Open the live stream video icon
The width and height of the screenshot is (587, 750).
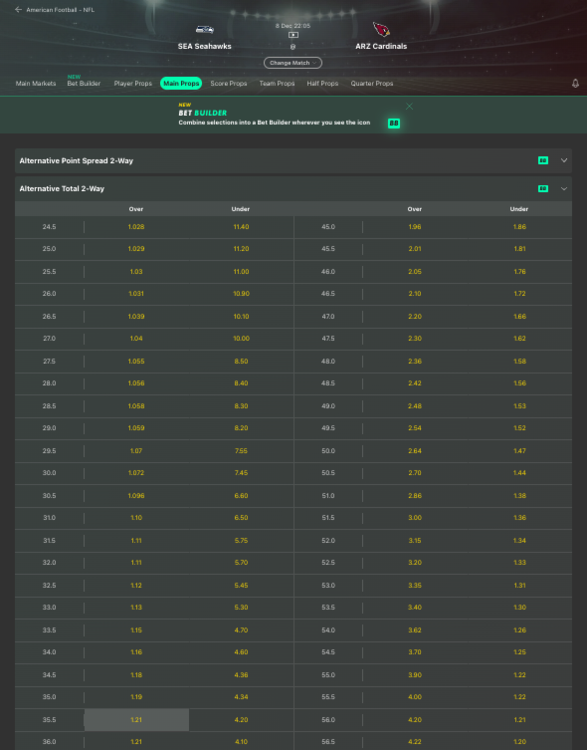click(293, 35)
